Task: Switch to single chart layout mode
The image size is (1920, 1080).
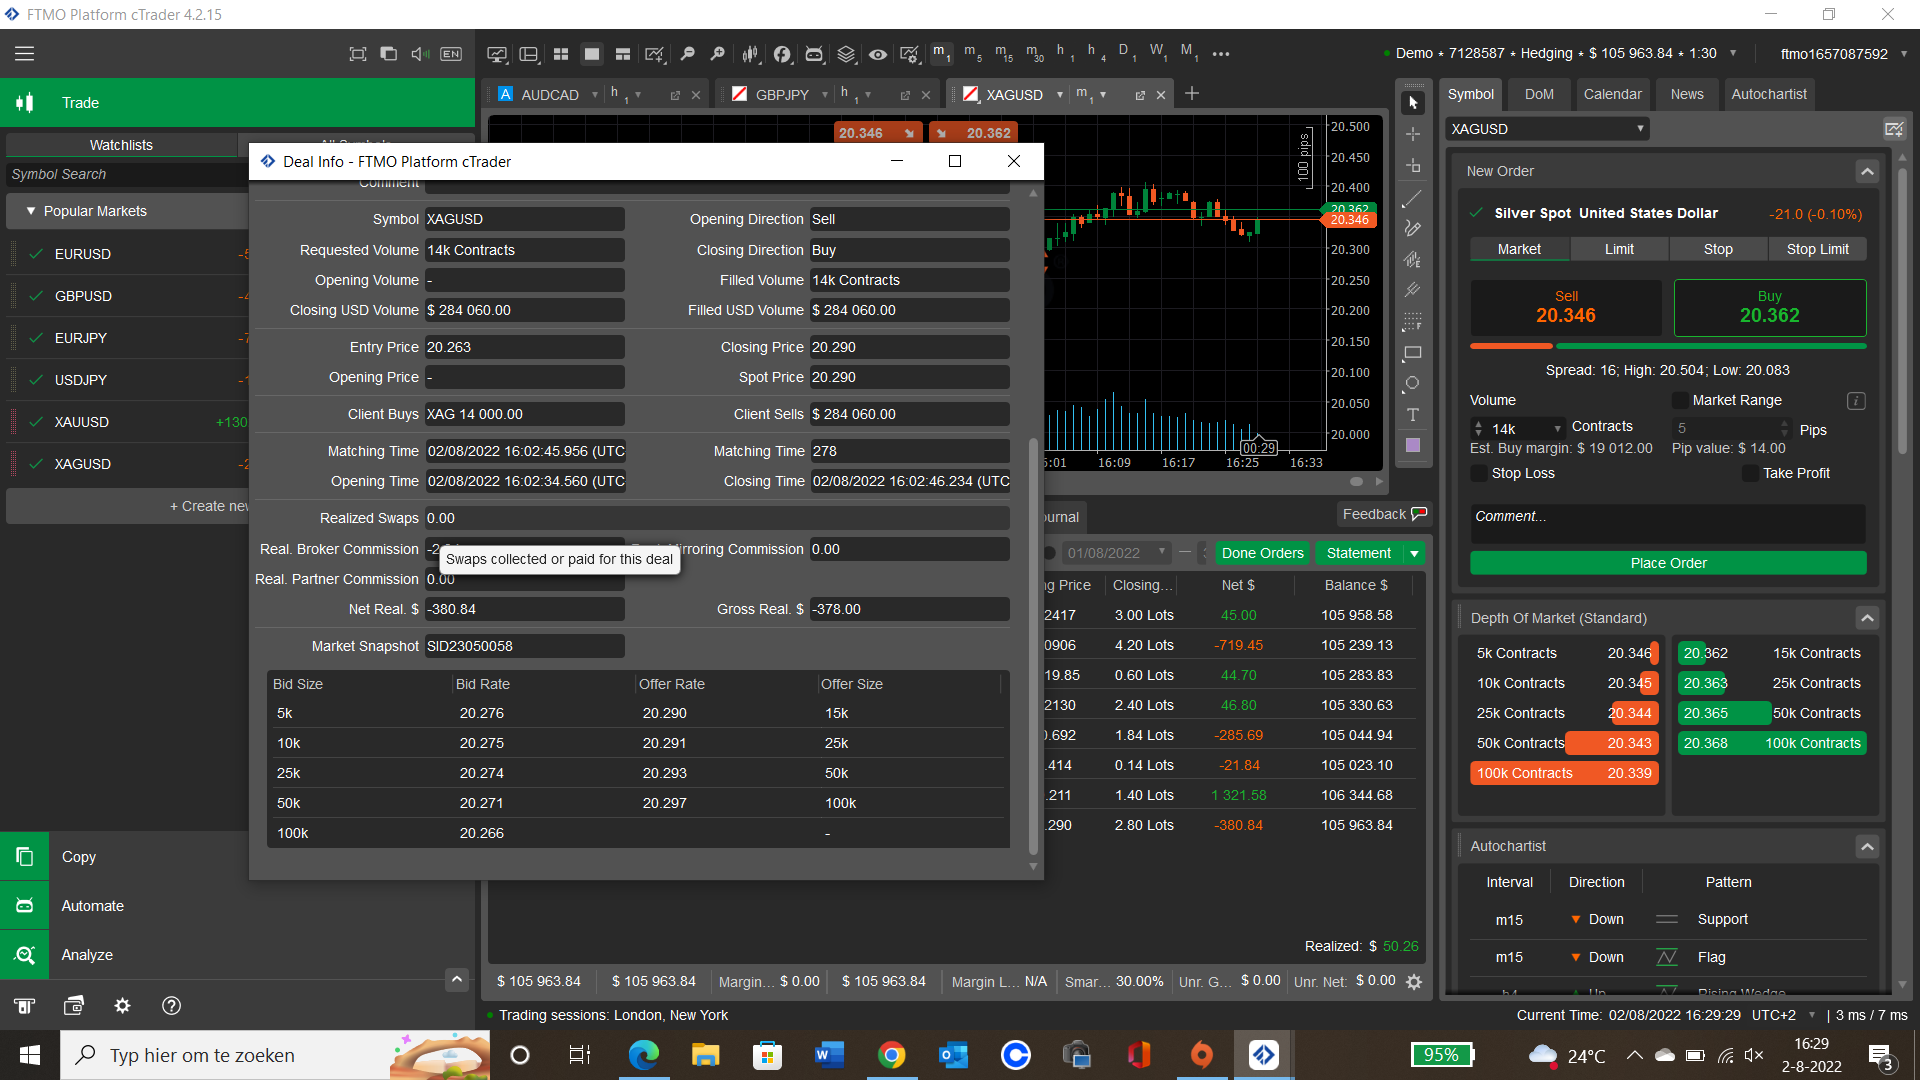Action: click(x=592, y=54)
